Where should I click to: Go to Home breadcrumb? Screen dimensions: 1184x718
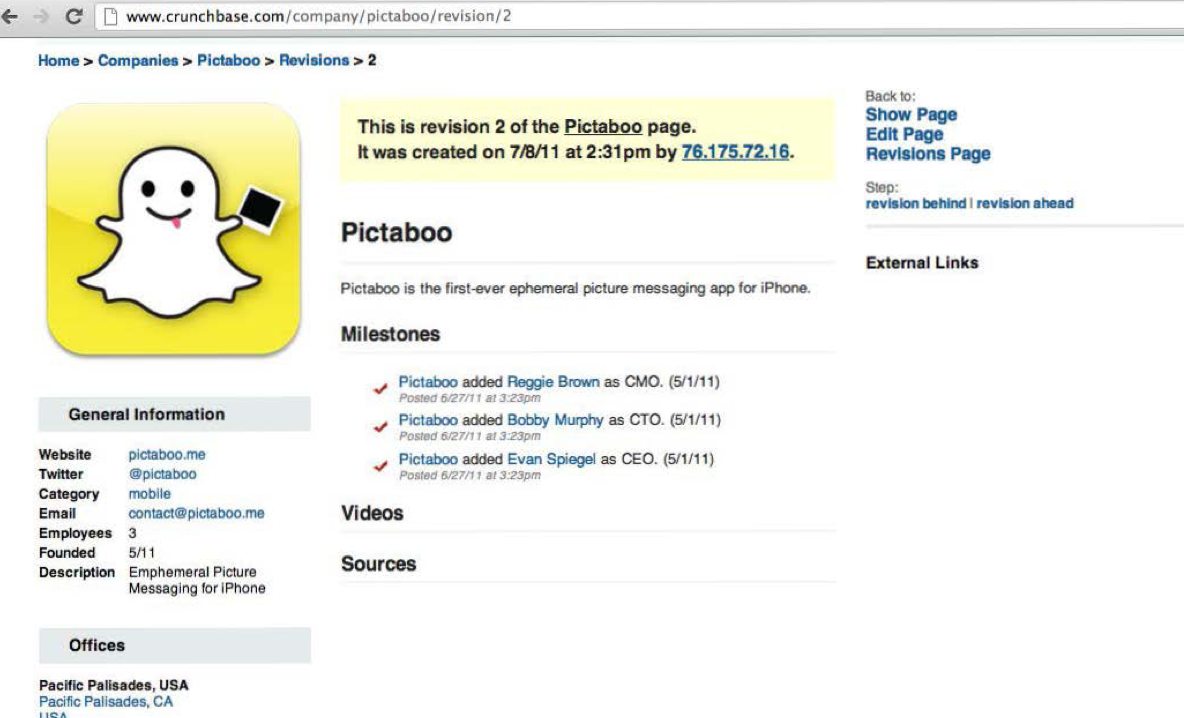click(x=58, y=61)
